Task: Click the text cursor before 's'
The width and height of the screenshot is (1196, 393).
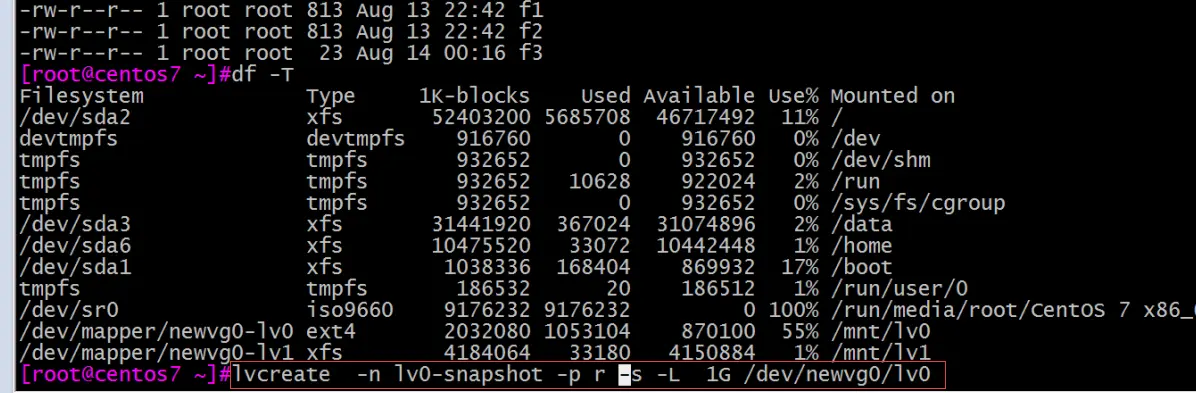Action: pos(624,375)
